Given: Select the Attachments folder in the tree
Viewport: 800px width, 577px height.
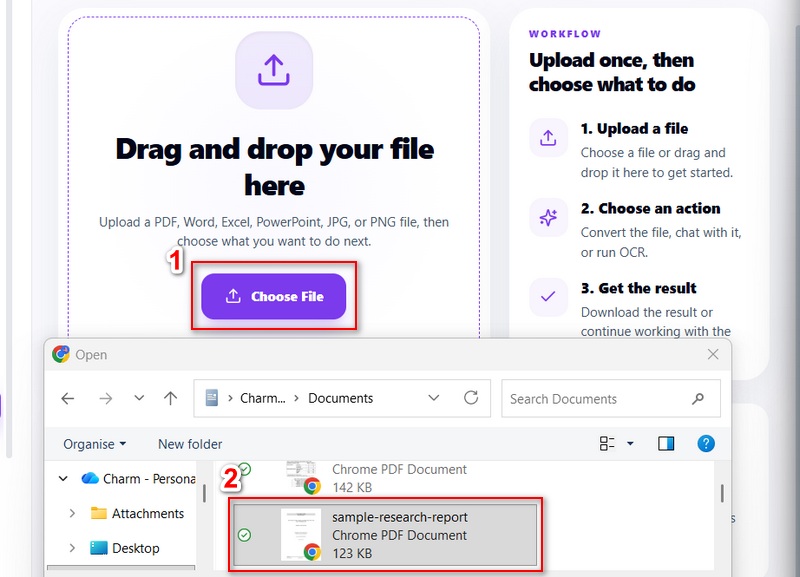Looking at the screenshot, I should tap(137, 513).
